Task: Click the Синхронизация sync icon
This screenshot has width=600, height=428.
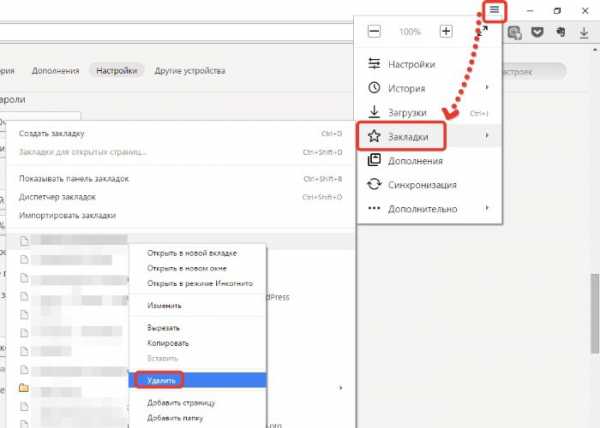Action: coord(375,185)
